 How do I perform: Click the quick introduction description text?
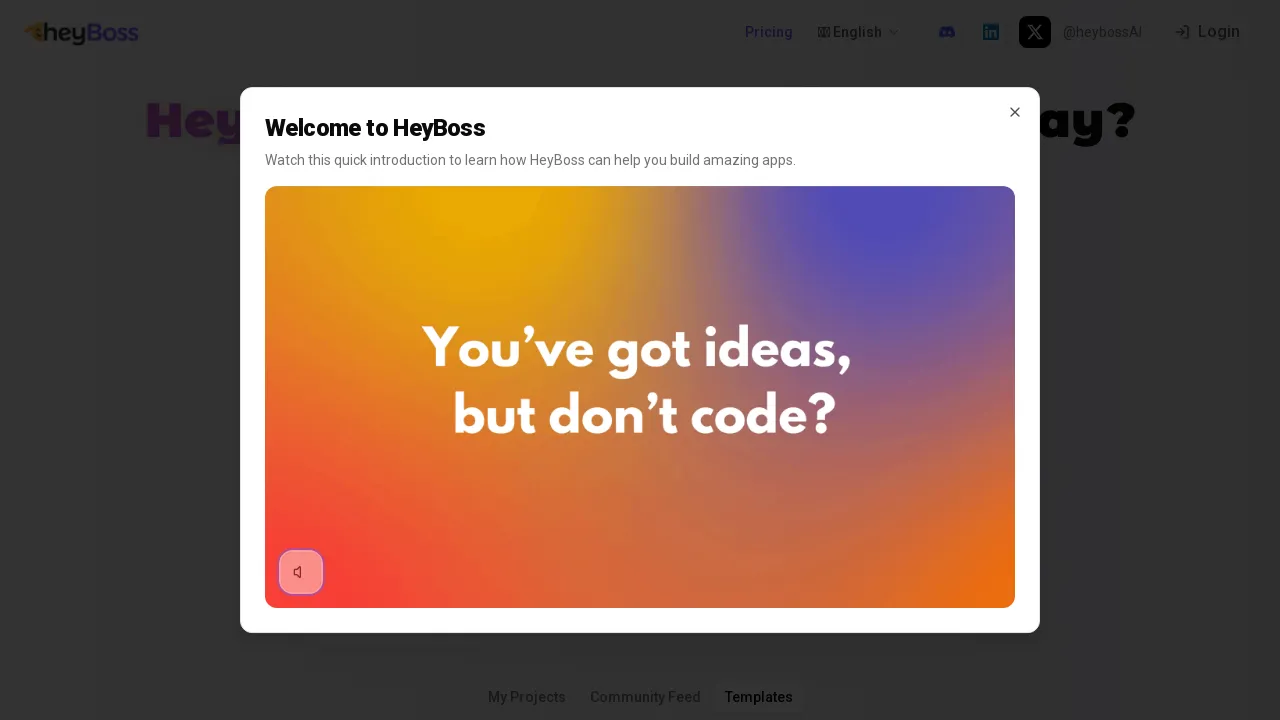click(x=530, y=160)
